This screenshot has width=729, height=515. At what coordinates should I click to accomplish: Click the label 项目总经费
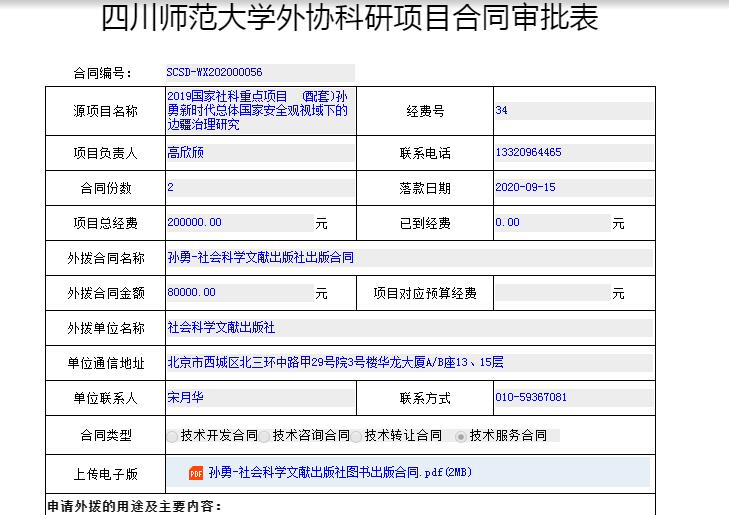coord(106,224)
